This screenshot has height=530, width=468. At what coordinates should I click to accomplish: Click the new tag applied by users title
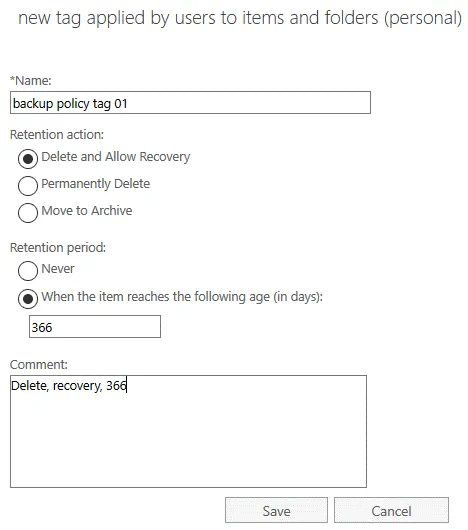coord(240,18)
